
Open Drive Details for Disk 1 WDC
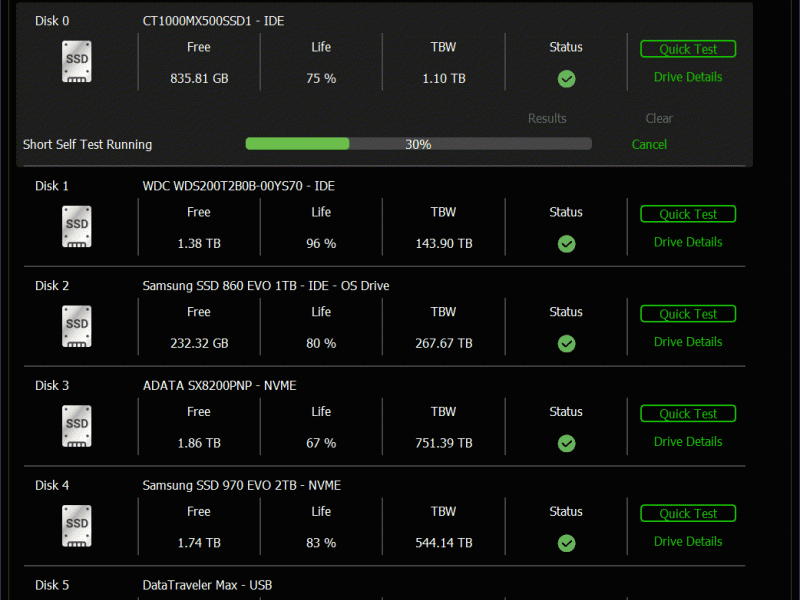tap(688, 242)
